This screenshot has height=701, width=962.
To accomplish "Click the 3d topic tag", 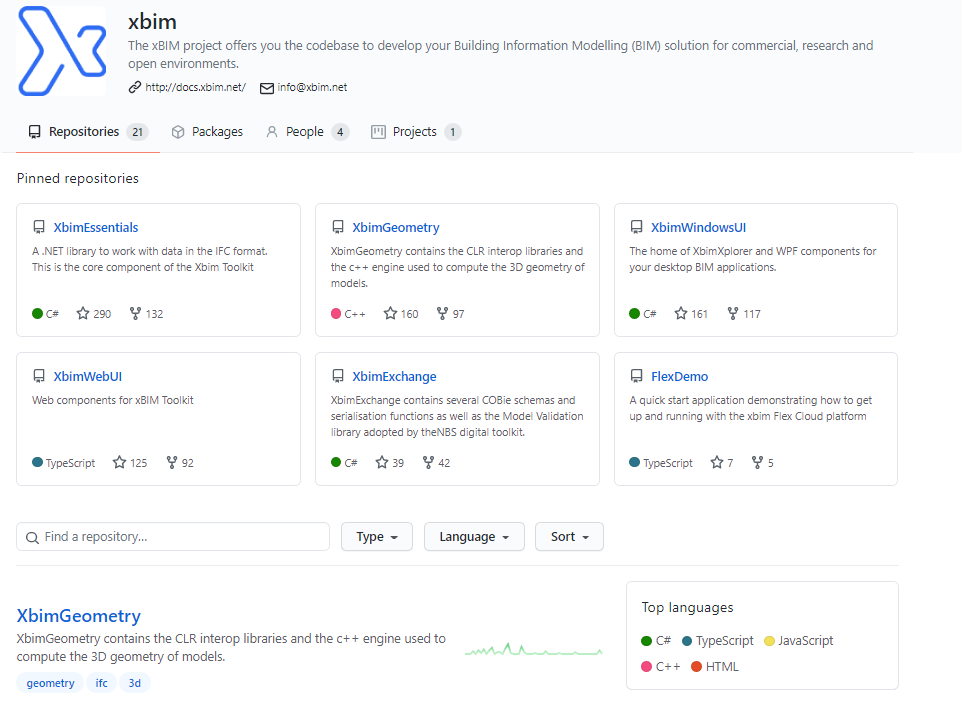I will pos(134,683).
